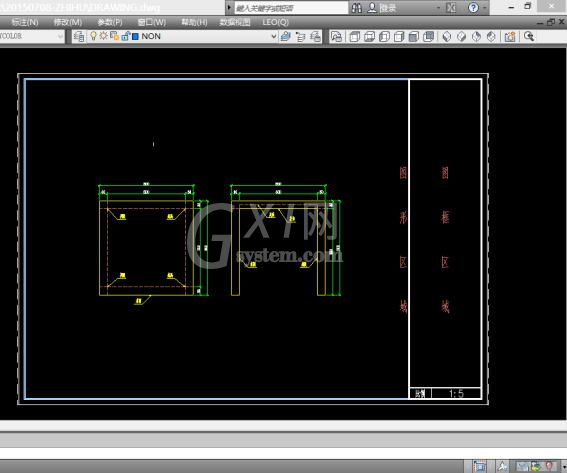Toggle the layer freeze sun icon

[104, 36]
